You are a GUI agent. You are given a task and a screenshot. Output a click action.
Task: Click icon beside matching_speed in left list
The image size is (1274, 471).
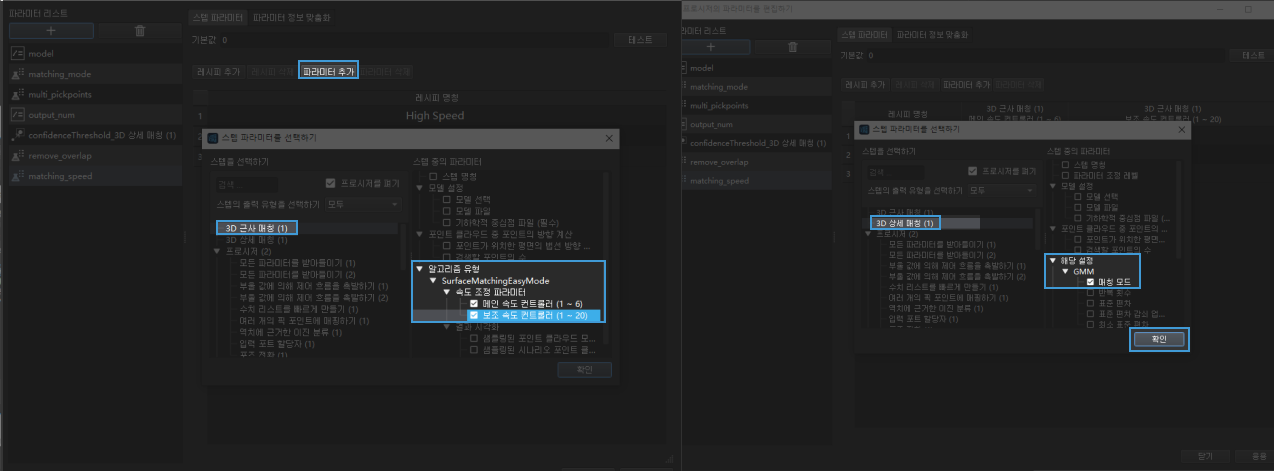(17, 176)
